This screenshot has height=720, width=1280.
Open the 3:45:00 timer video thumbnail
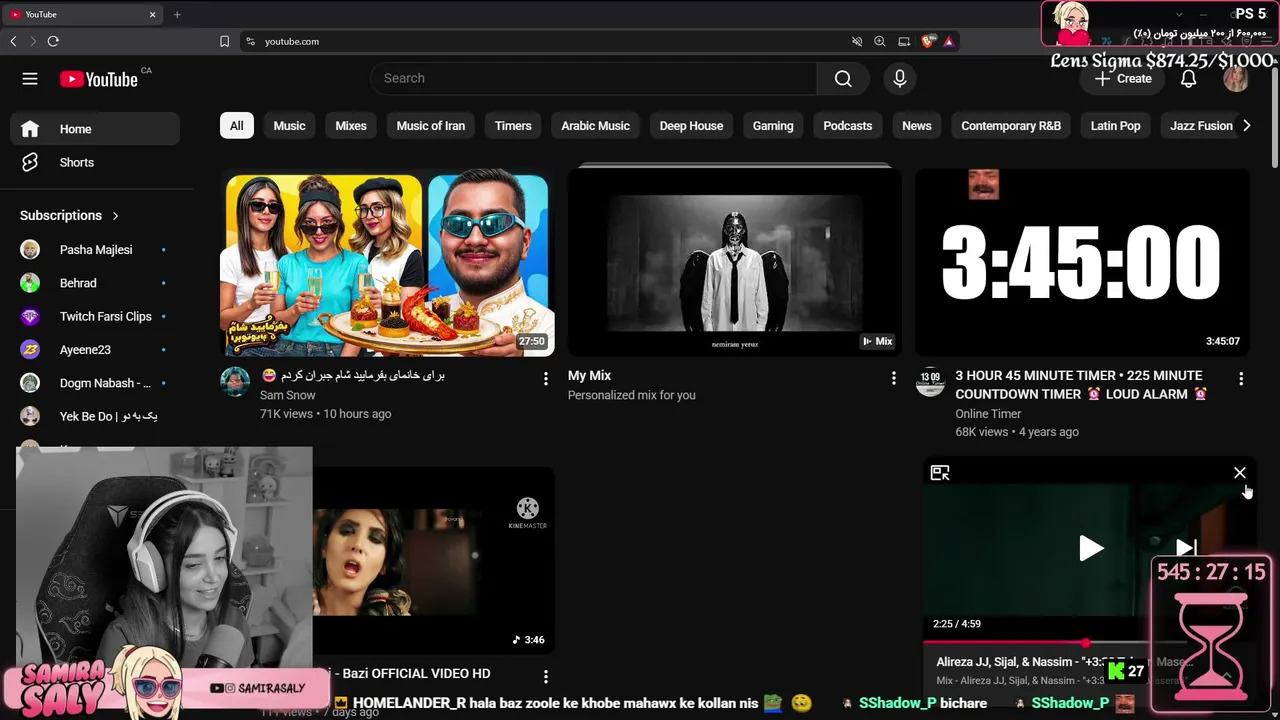1082,263
